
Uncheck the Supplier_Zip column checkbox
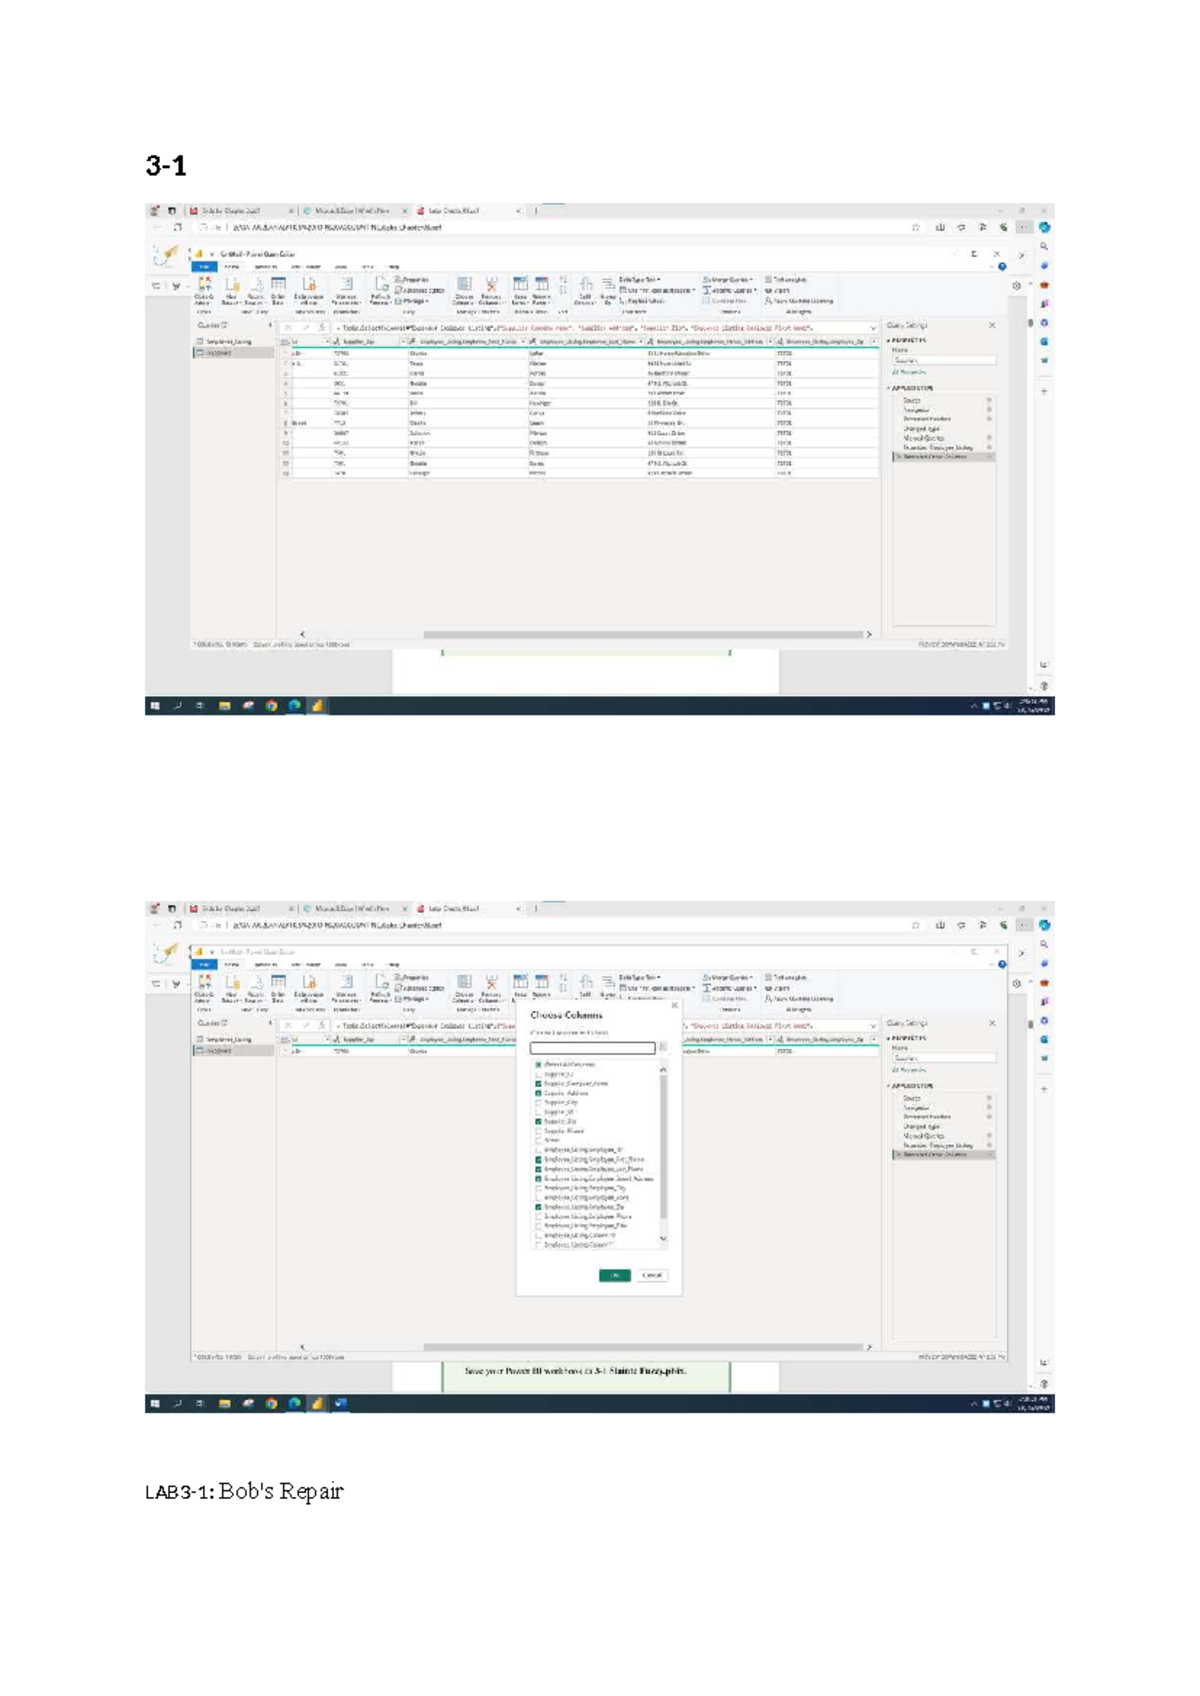538,1122
